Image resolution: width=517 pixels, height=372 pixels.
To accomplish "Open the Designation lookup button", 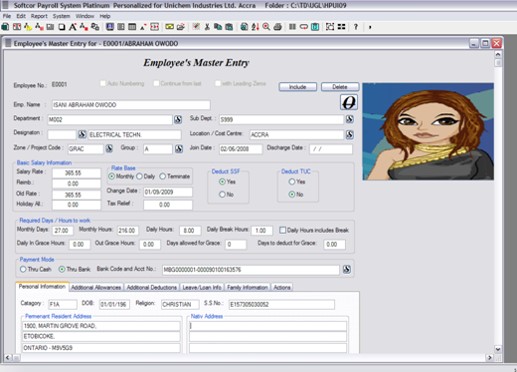I will pyautogui.click(x=82, y=134).
